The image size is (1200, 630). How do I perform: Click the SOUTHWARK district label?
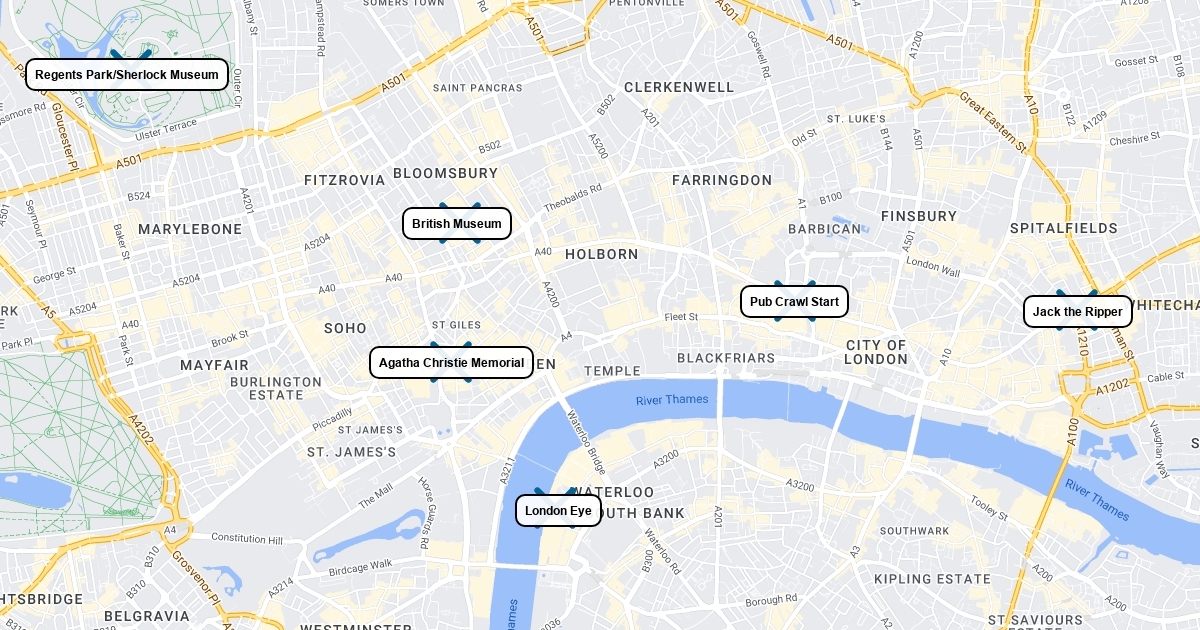click(914, 531)
